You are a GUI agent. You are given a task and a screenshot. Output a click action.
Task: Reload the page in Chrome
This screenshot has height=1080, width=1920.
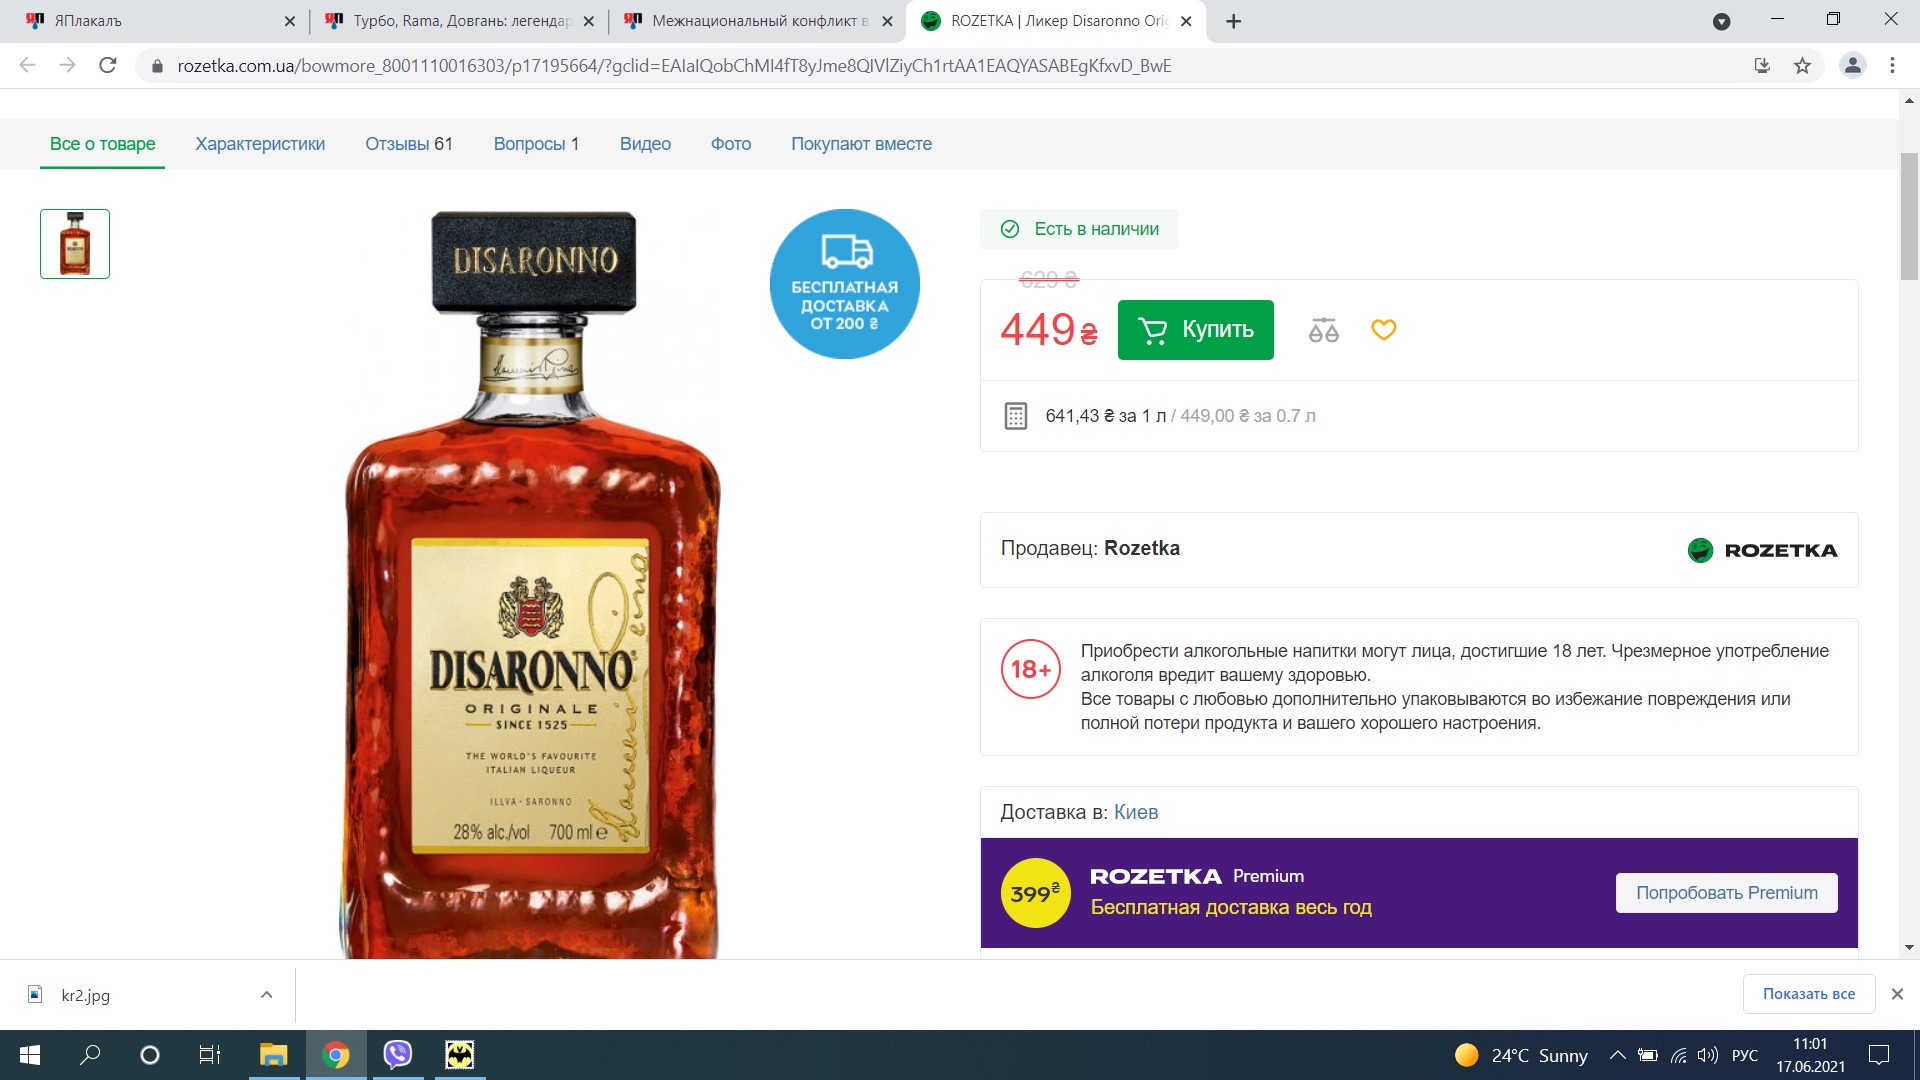tap(108, 65)
